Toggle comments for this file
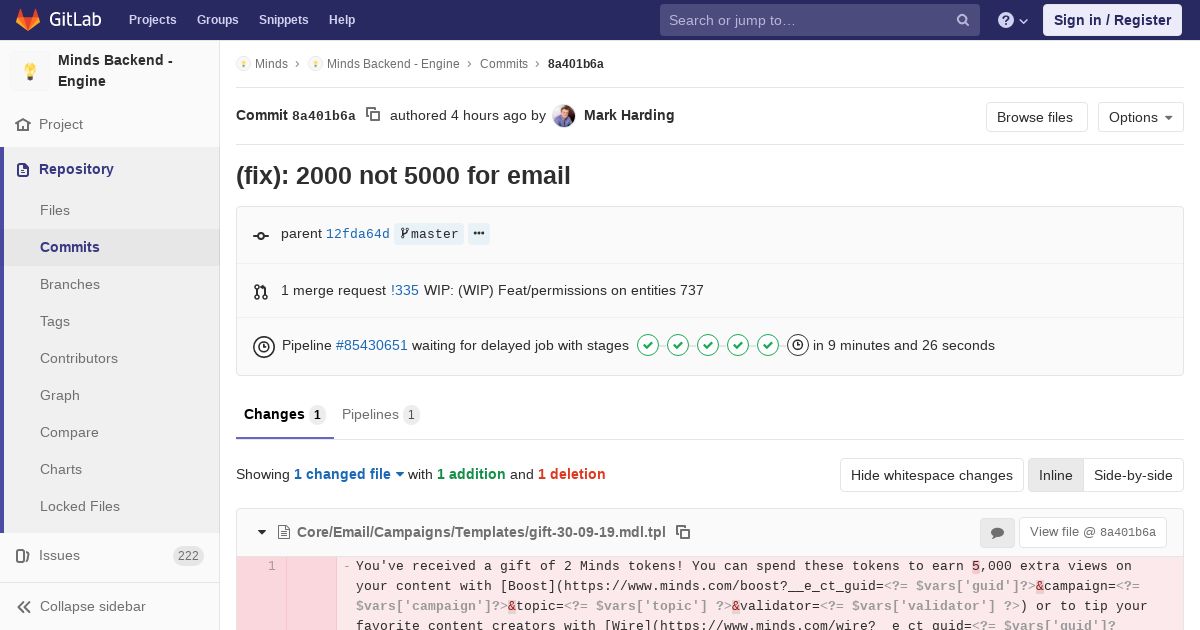1200x630 pixels. pos(997,533)
